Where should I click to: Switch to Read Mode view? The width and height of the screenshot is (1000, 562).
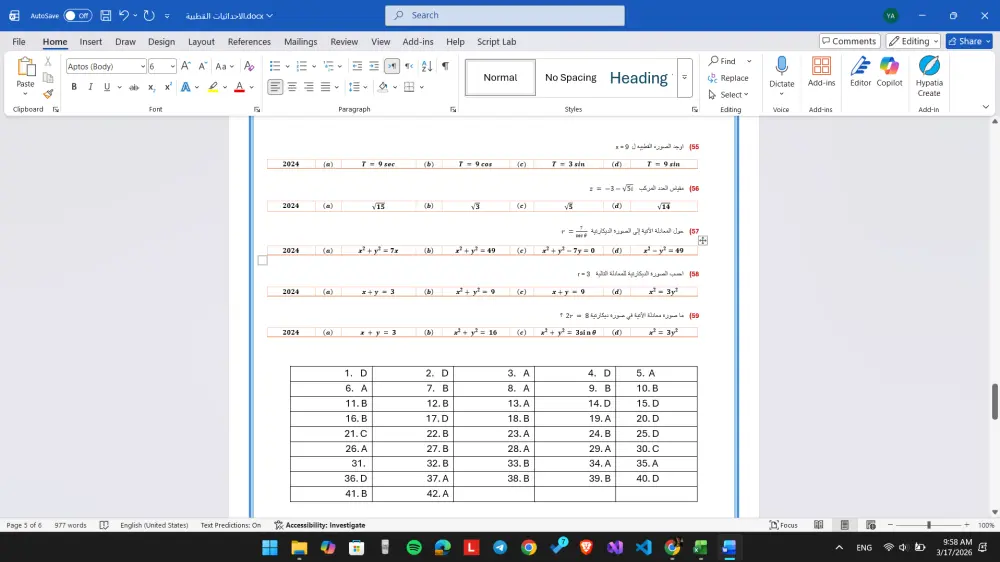[x=819, y=525]
